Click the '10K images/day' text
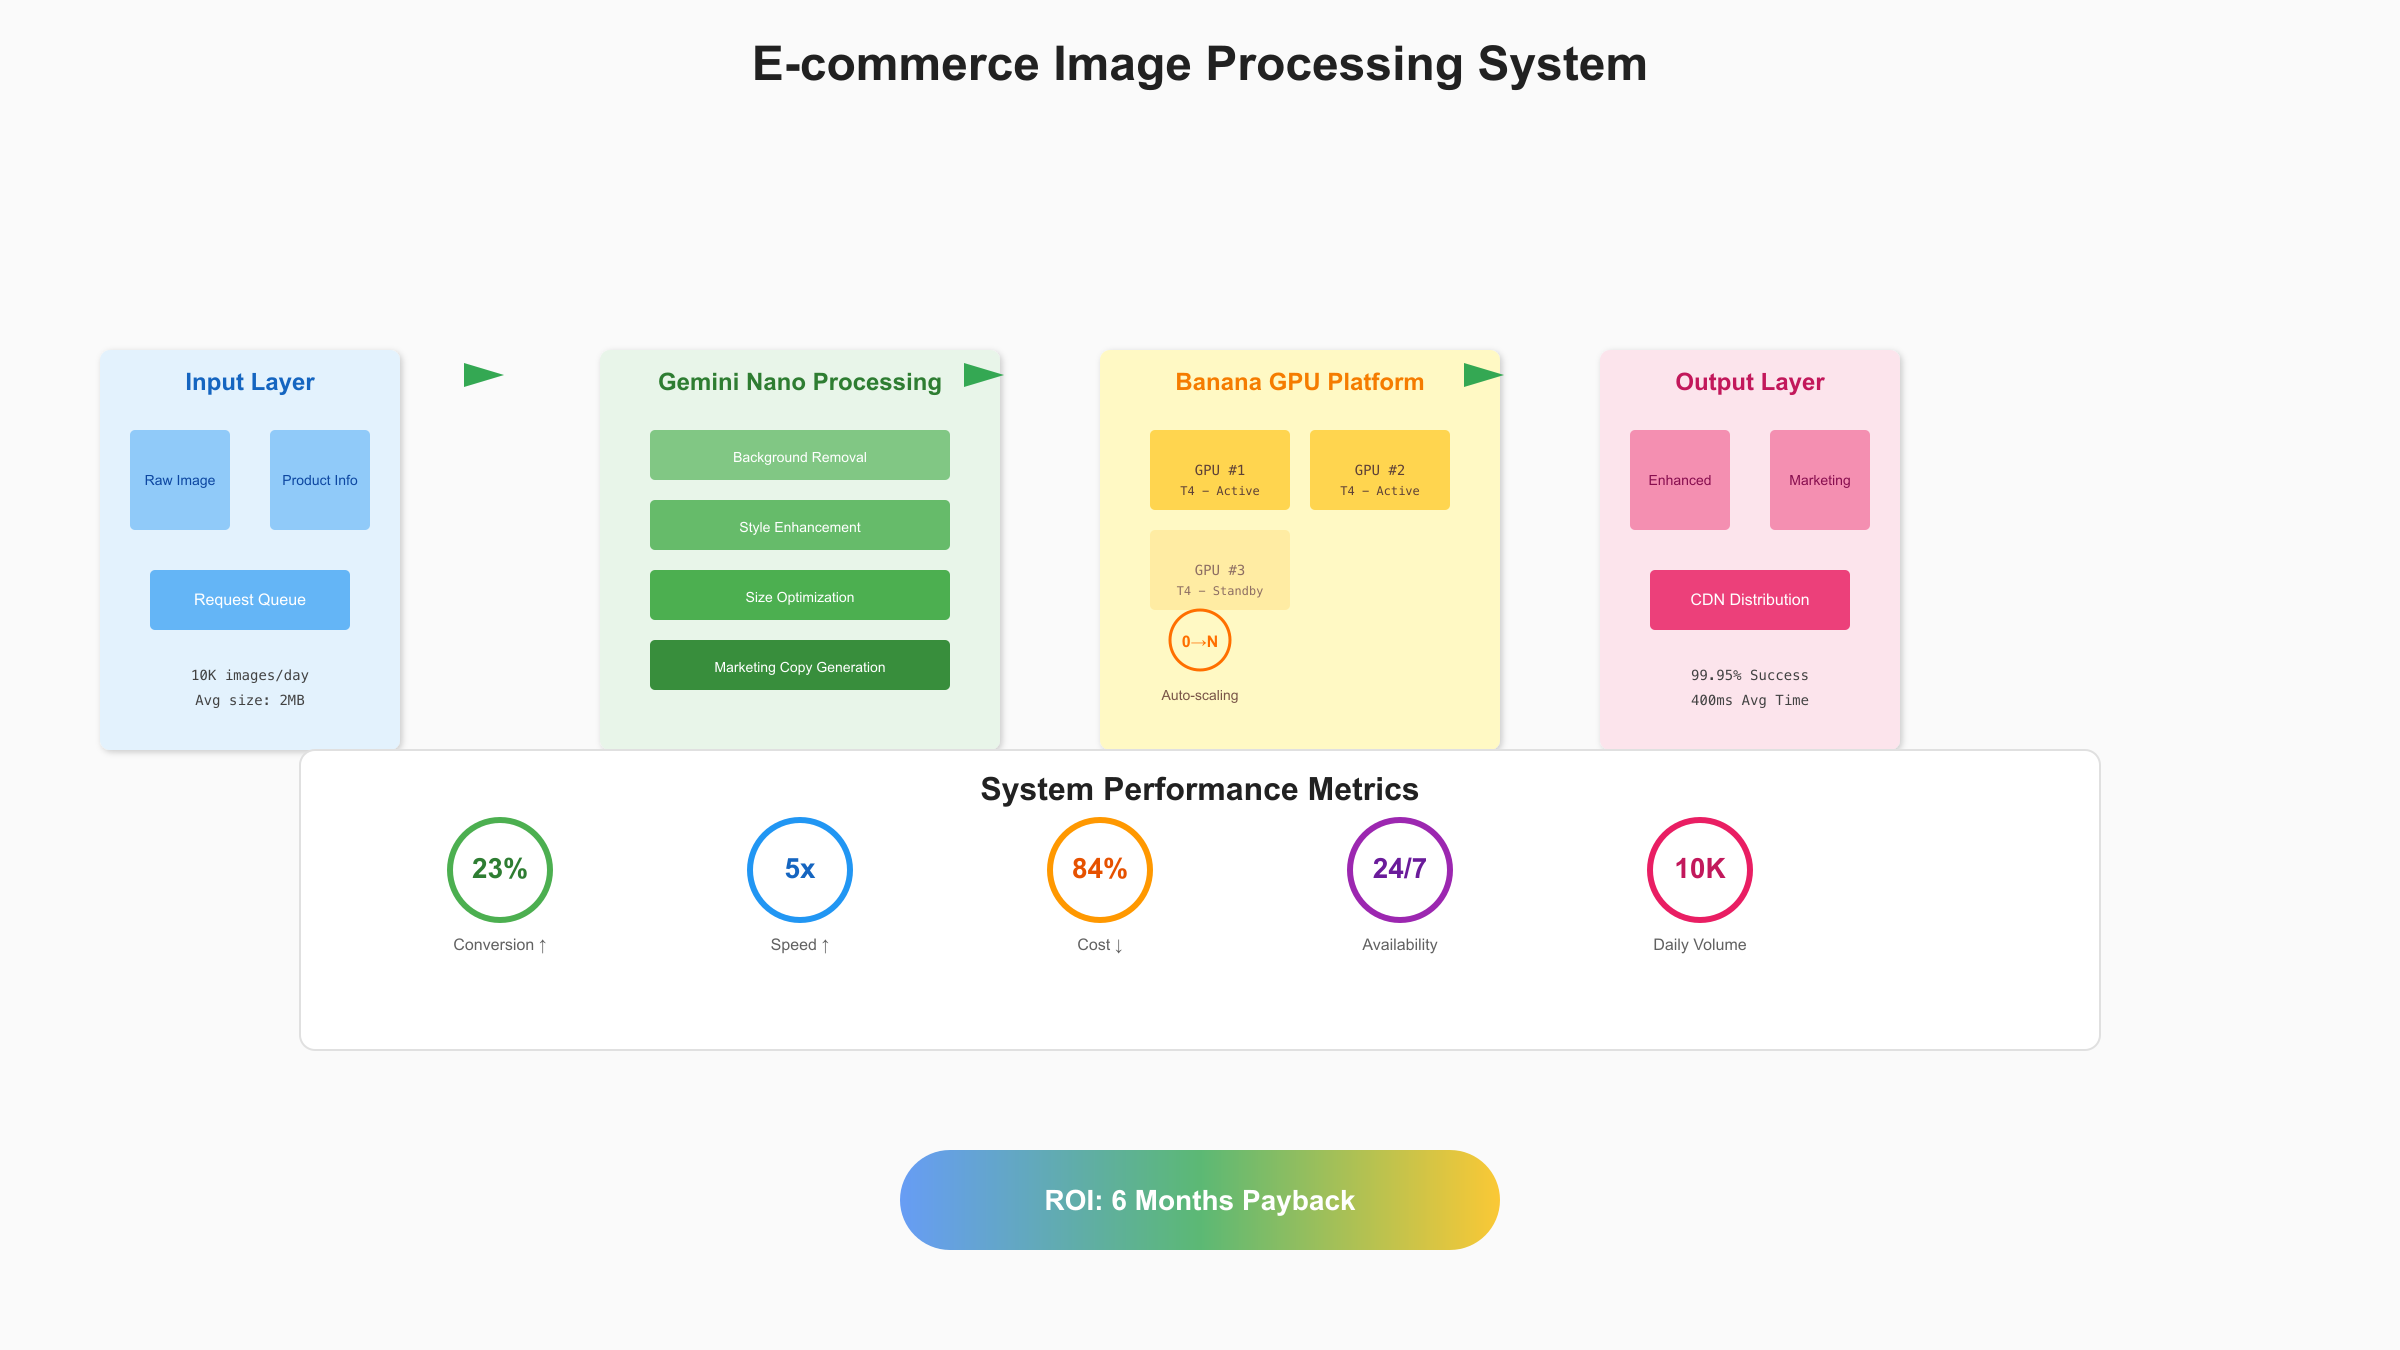The image size is (2400, 1350). point(250,675)
